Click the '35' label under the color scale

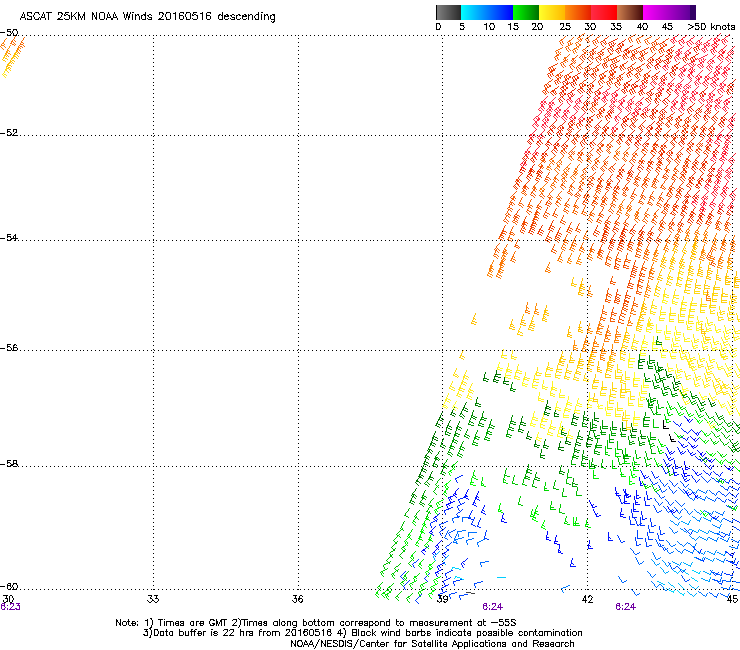616,27
